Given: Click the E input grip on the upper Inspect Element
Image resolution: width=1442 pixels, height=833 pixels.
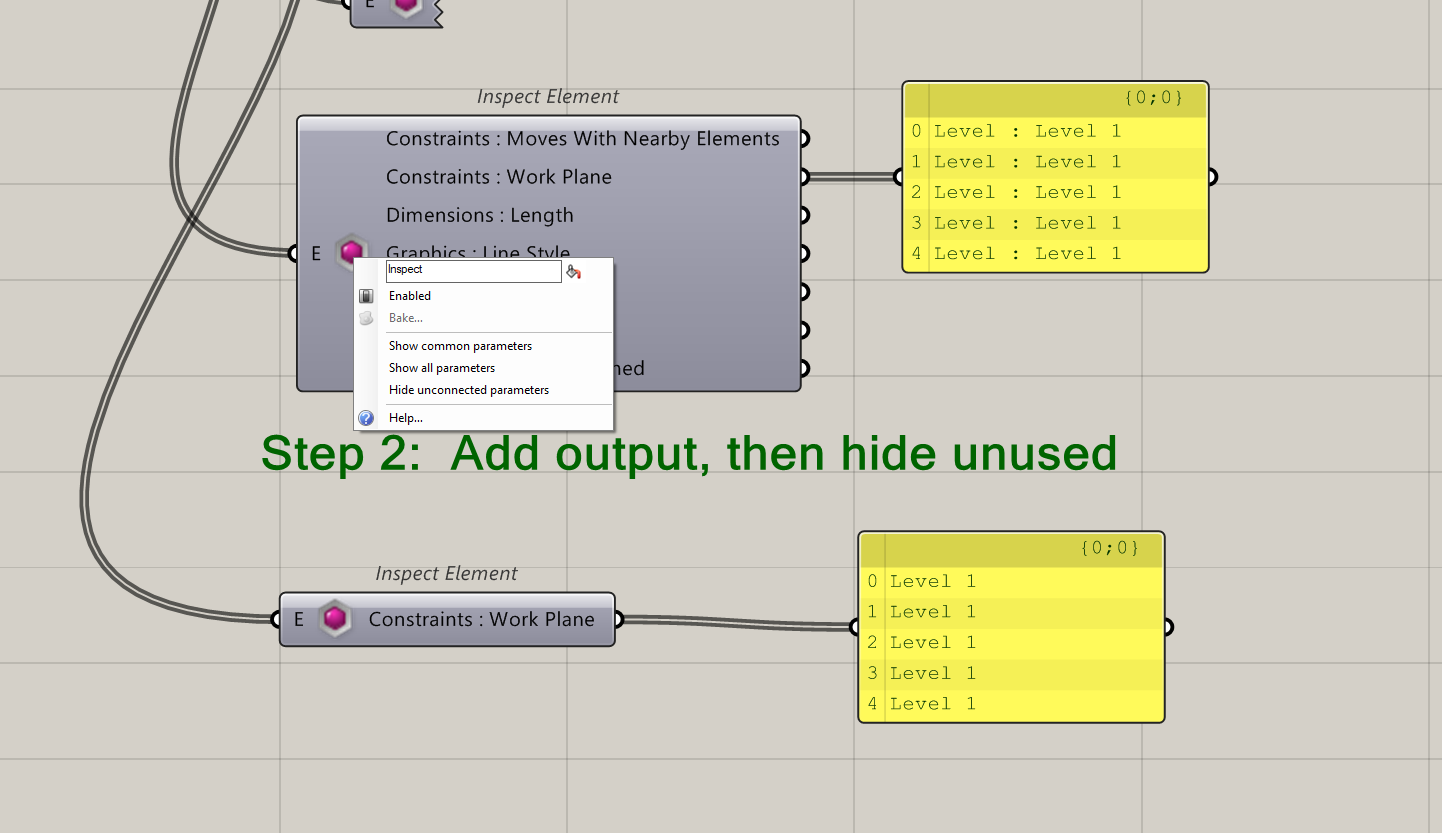Looking at the screenshot, I should point(291,252).
